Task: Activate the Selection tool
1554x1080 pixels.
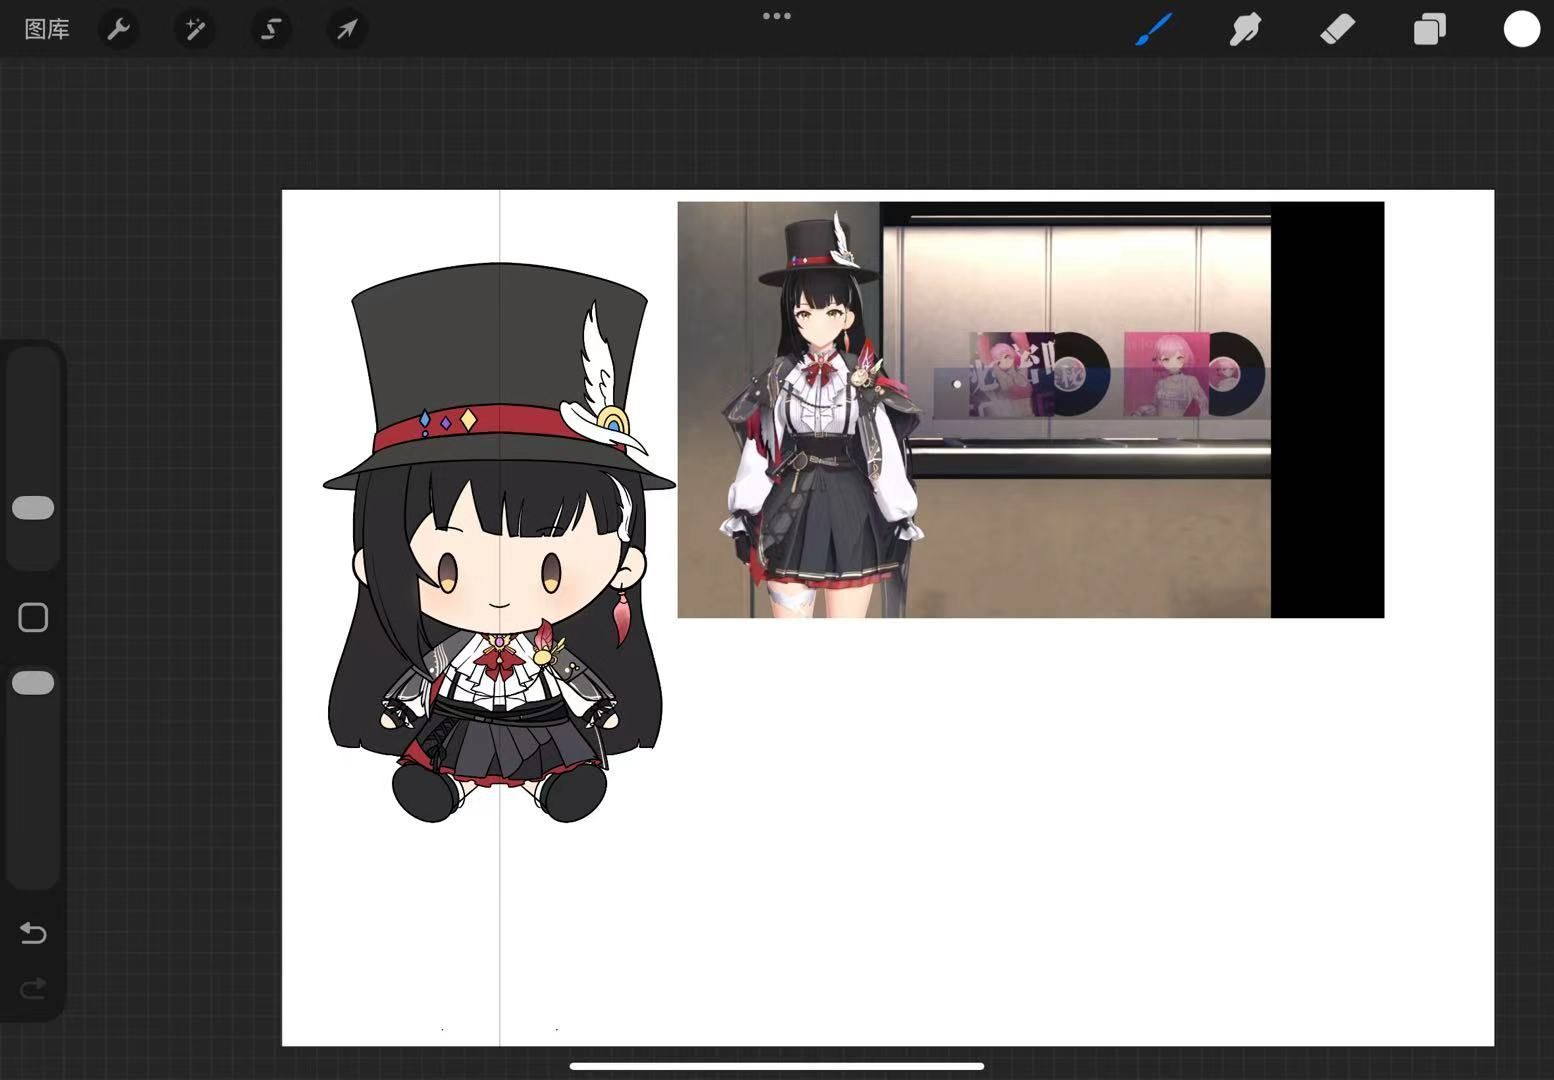Action: (271, 29)
